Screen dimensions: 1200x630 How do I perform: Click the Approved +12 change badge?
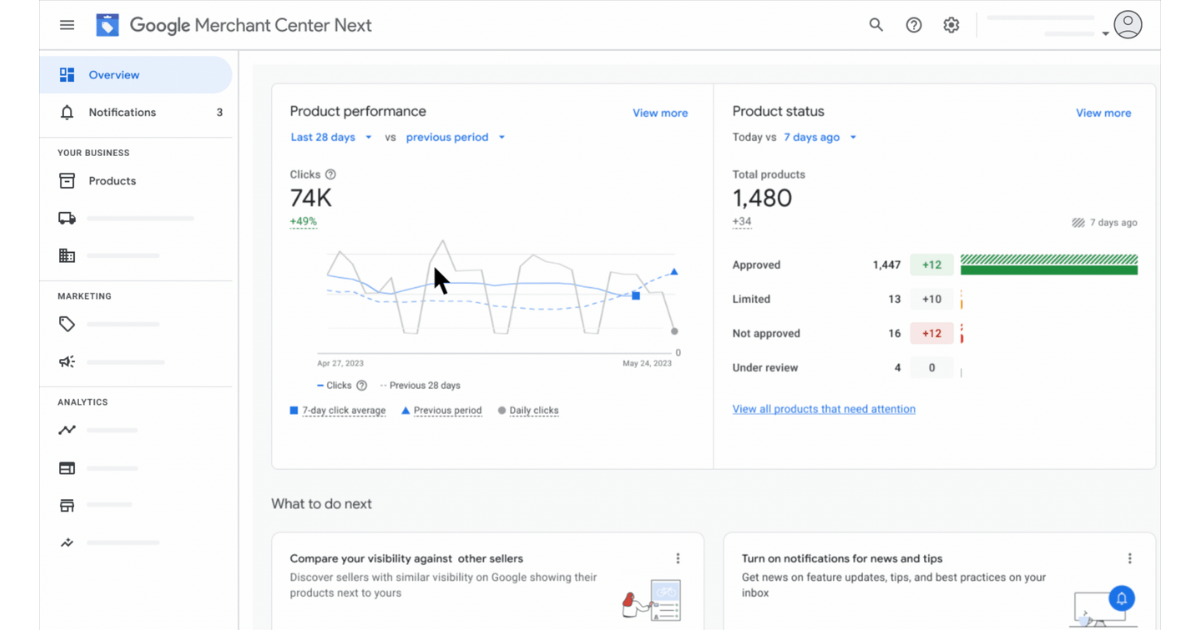[931, 265]
